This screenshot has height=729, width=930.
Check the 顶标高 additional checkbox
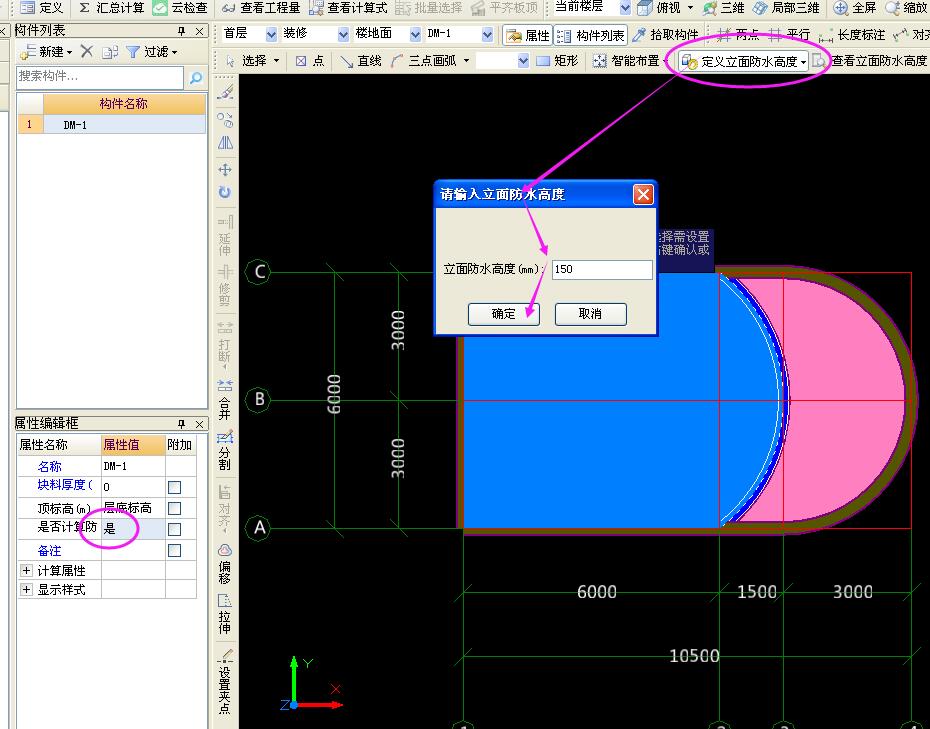pyautogui.click(x=175, y=508)
